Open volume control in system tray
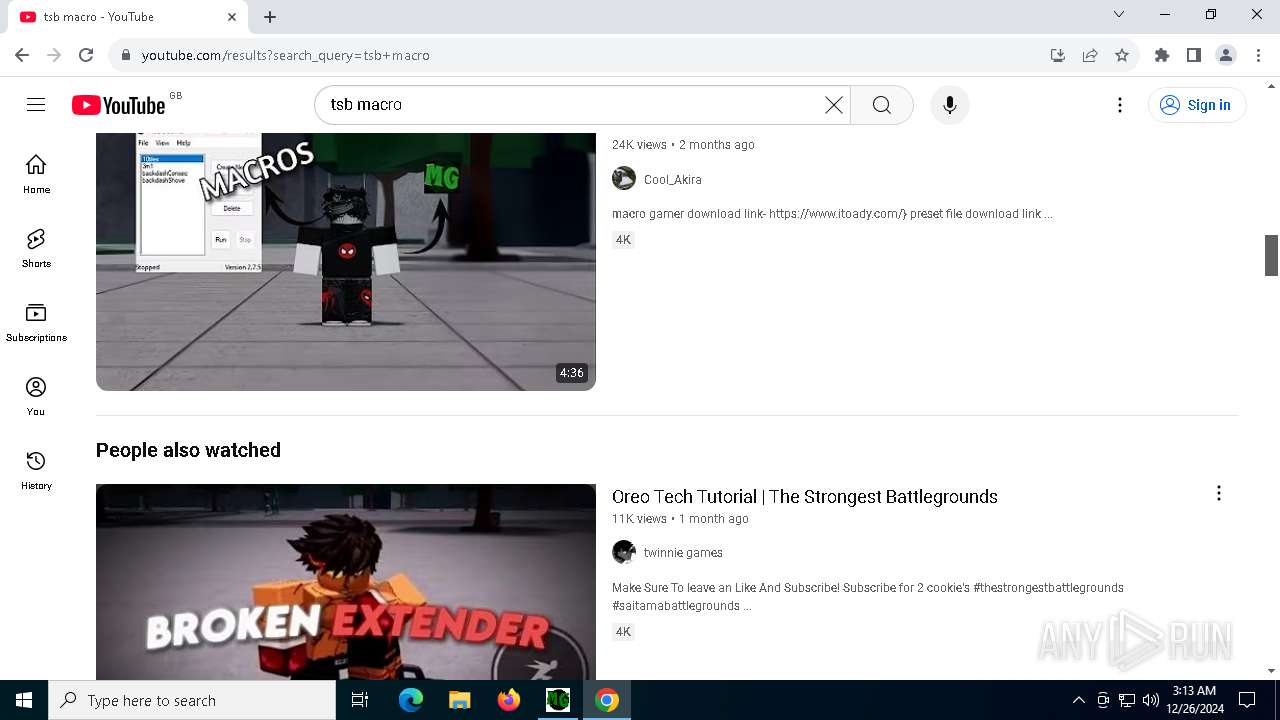 pyautogui.click(x=1150, y=700)
